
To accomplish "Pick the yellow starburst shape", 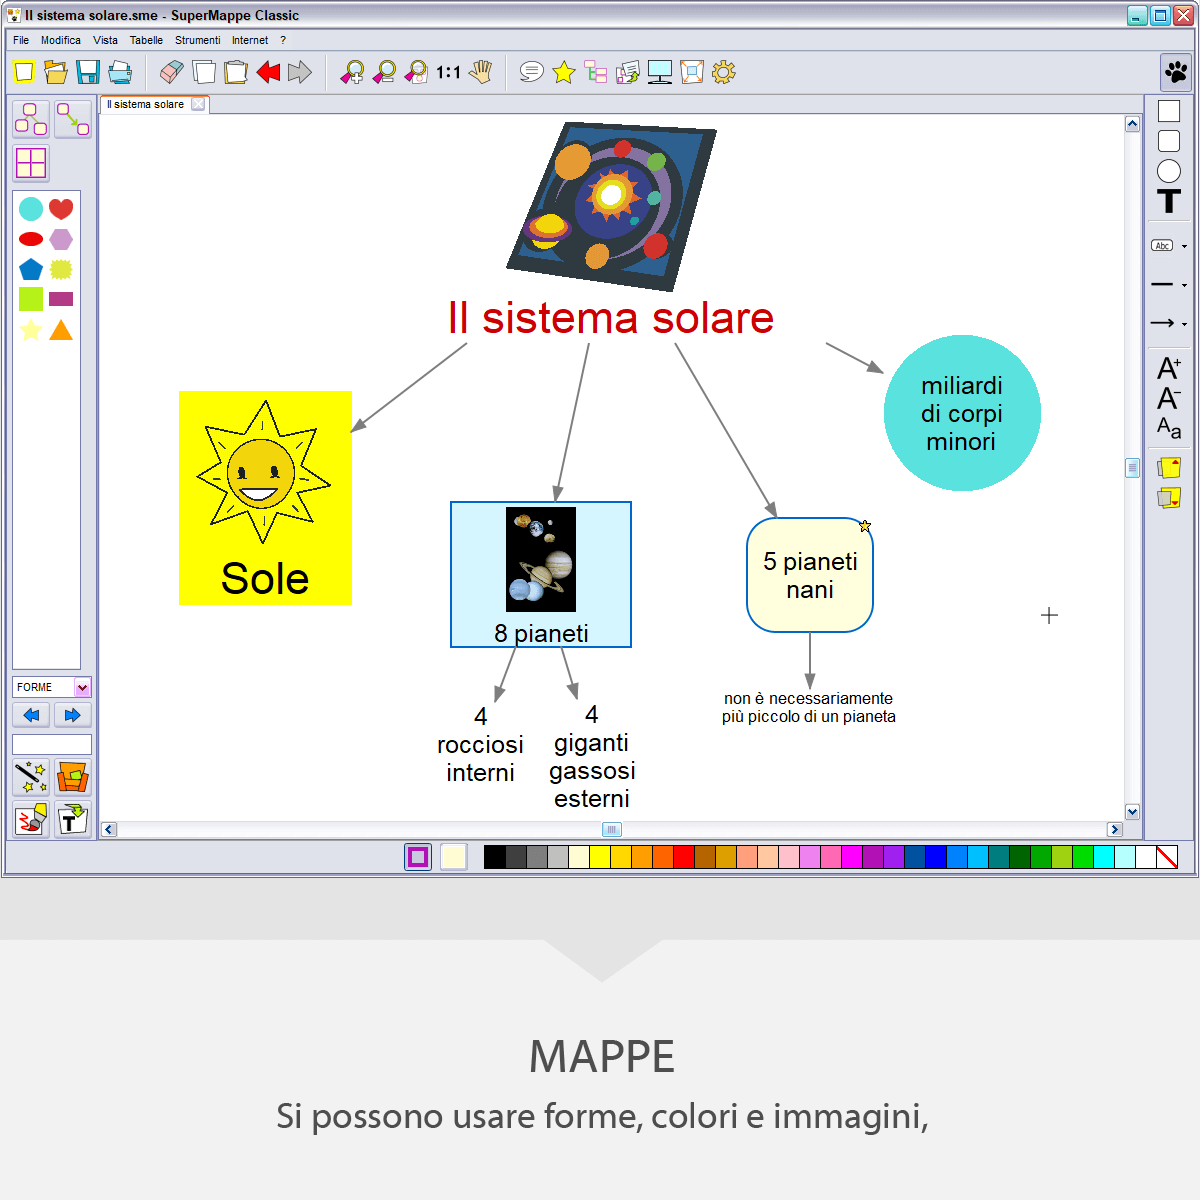I will click(x=61, y=269).
